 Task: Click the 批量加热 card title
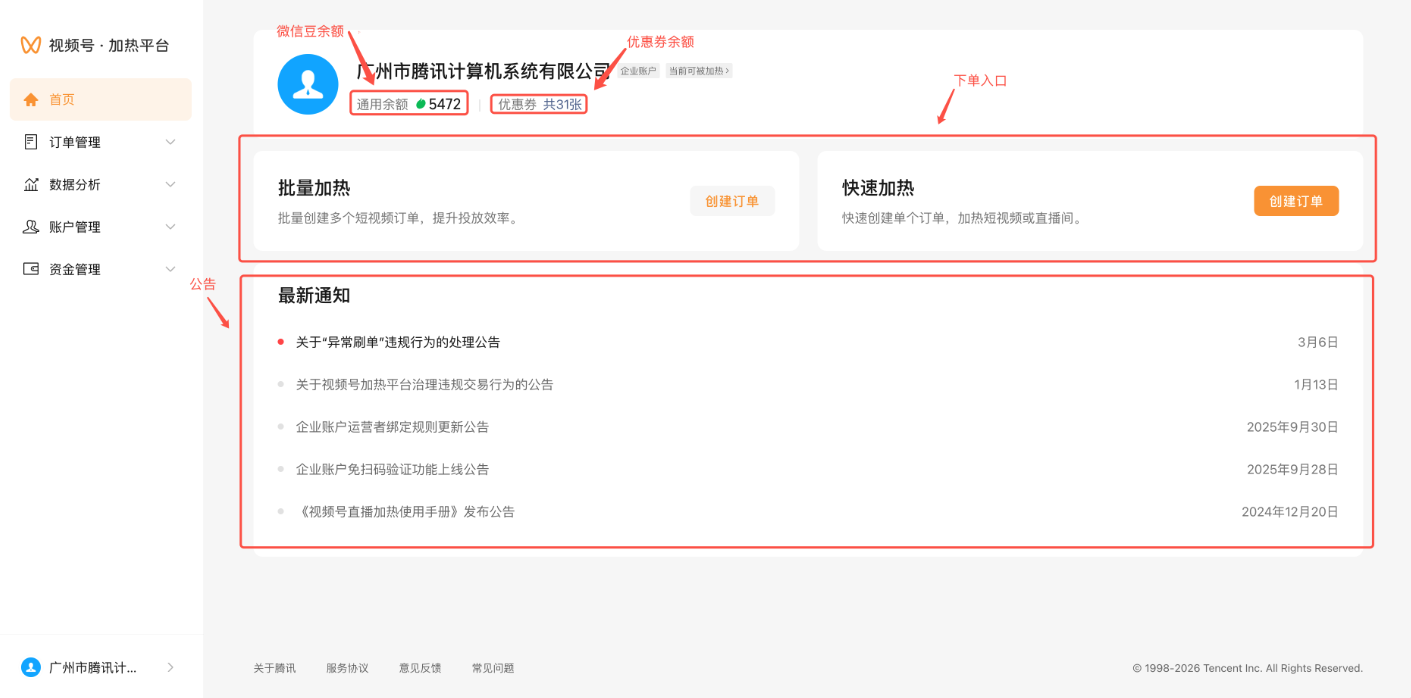[314, 188]
